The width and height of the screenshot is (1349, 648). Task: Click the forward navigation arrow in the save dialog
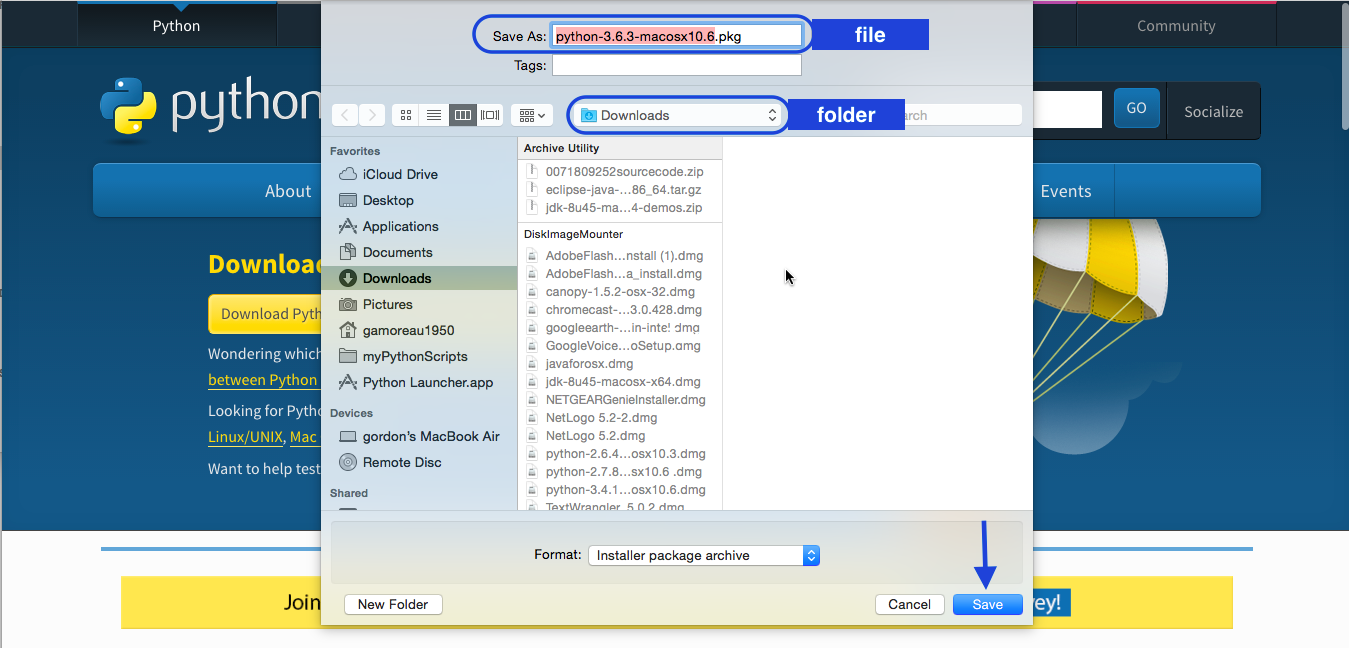(372, 115)
